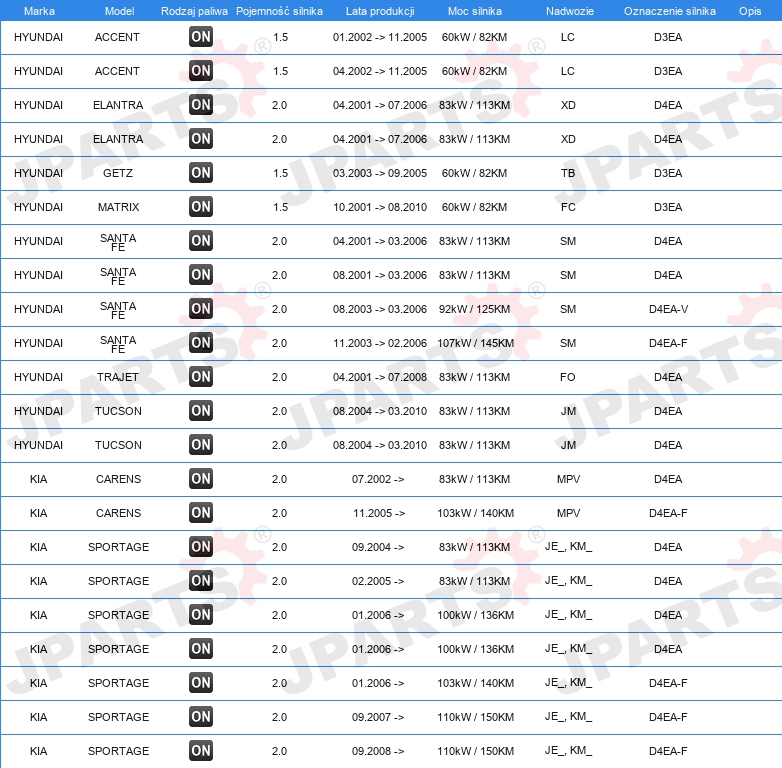Select MPV body cell in Carens 11.2005 row
Viewport: 782px width, 768px height.
pos(568,513)
